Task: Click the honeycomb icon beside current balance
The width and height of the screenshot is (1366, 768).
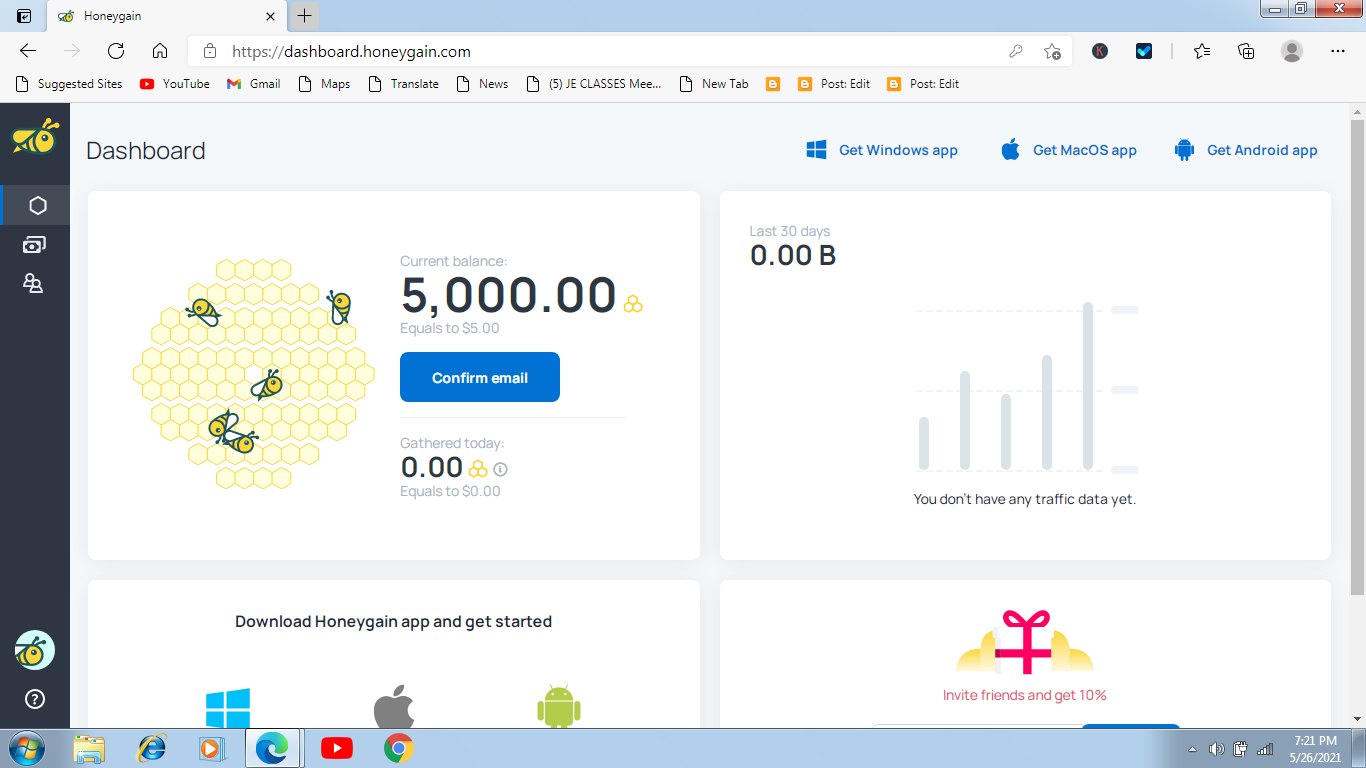Action: pos(633,302)
